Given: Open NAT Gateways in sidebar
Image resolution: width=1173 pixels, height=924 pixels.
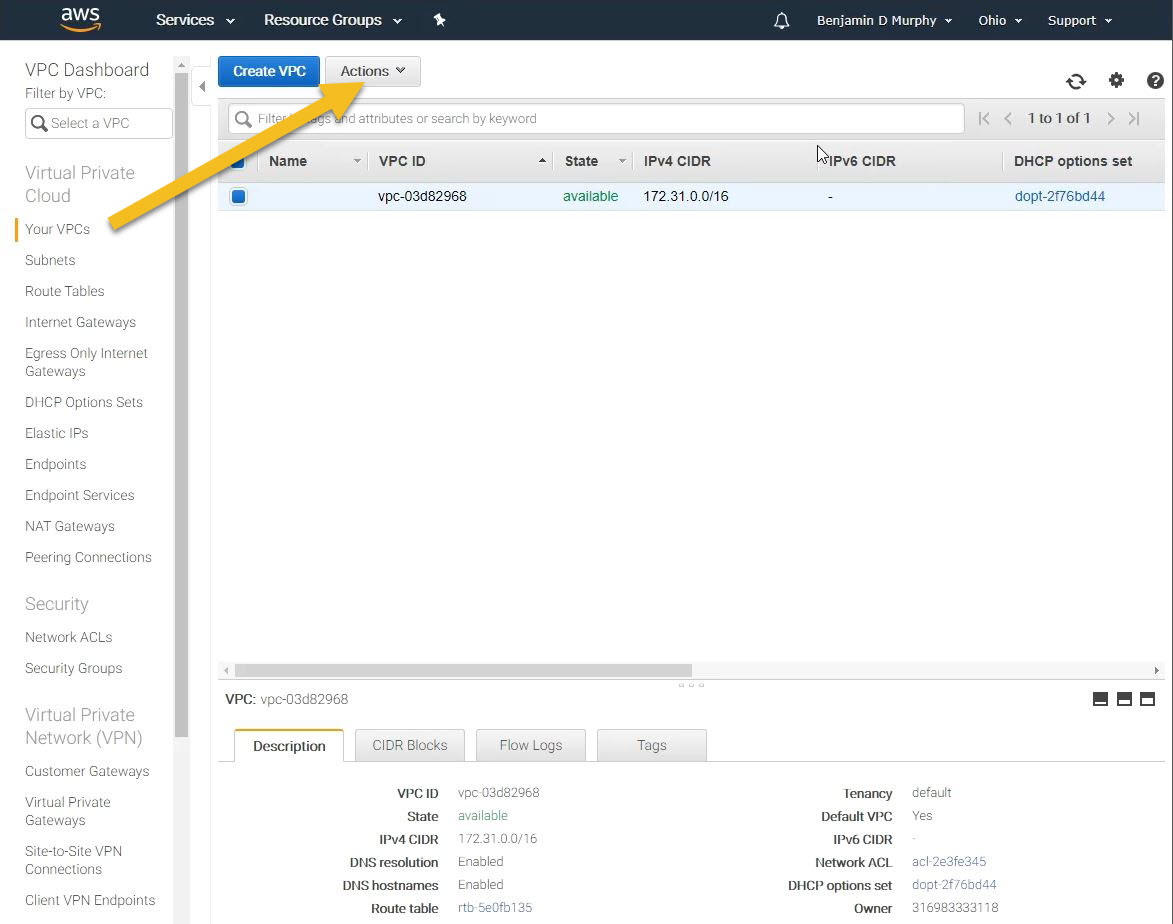Looking at the screenshot, I should tap(70, 527).
